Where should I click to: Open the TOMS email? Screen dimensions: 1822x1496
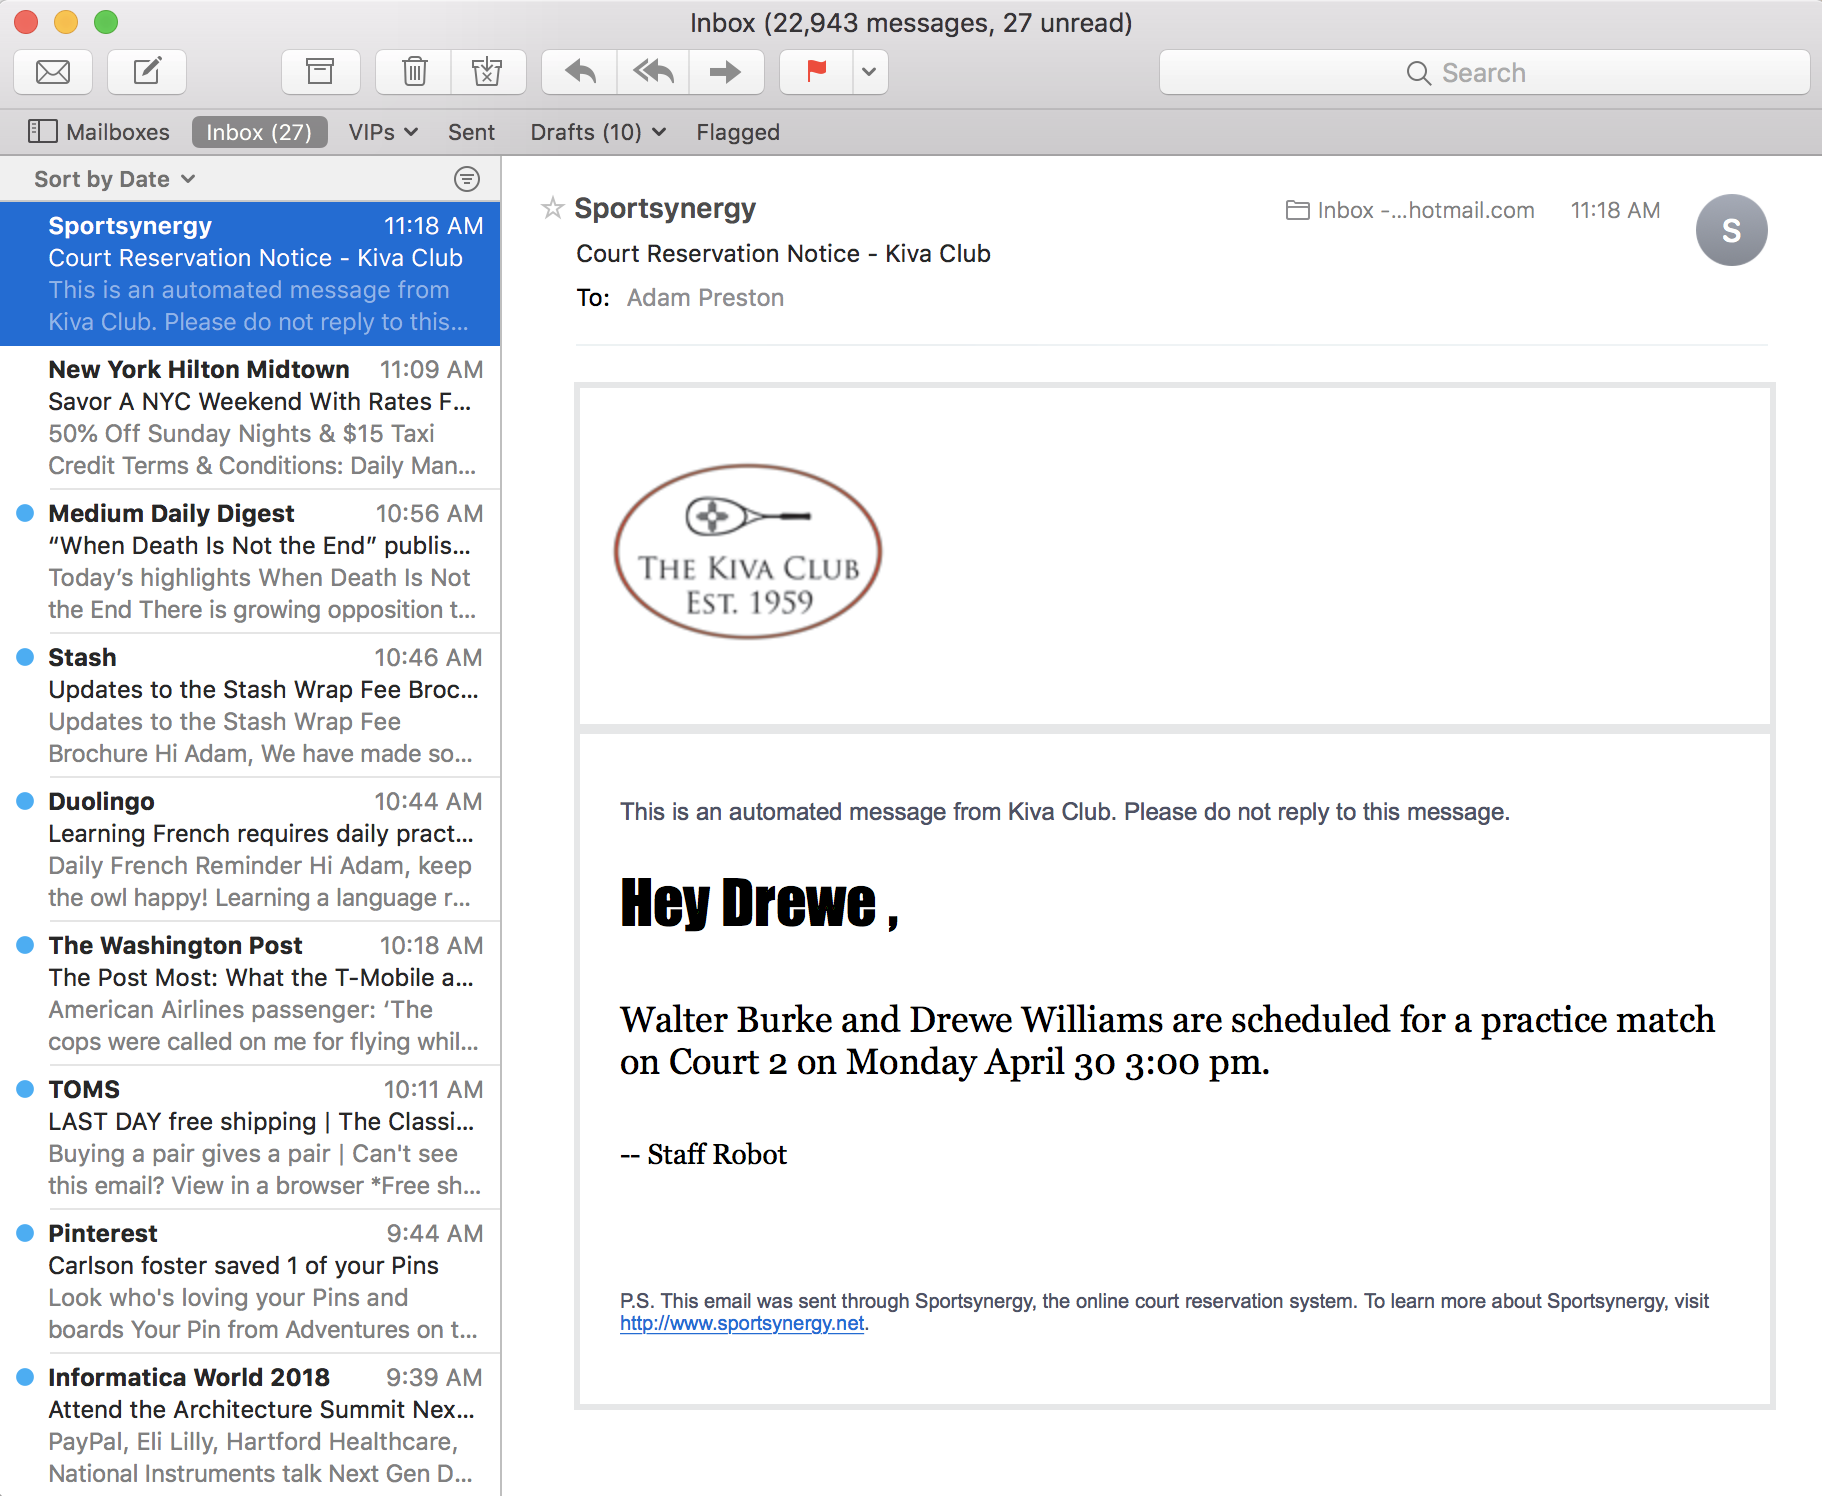[250, 1137]
